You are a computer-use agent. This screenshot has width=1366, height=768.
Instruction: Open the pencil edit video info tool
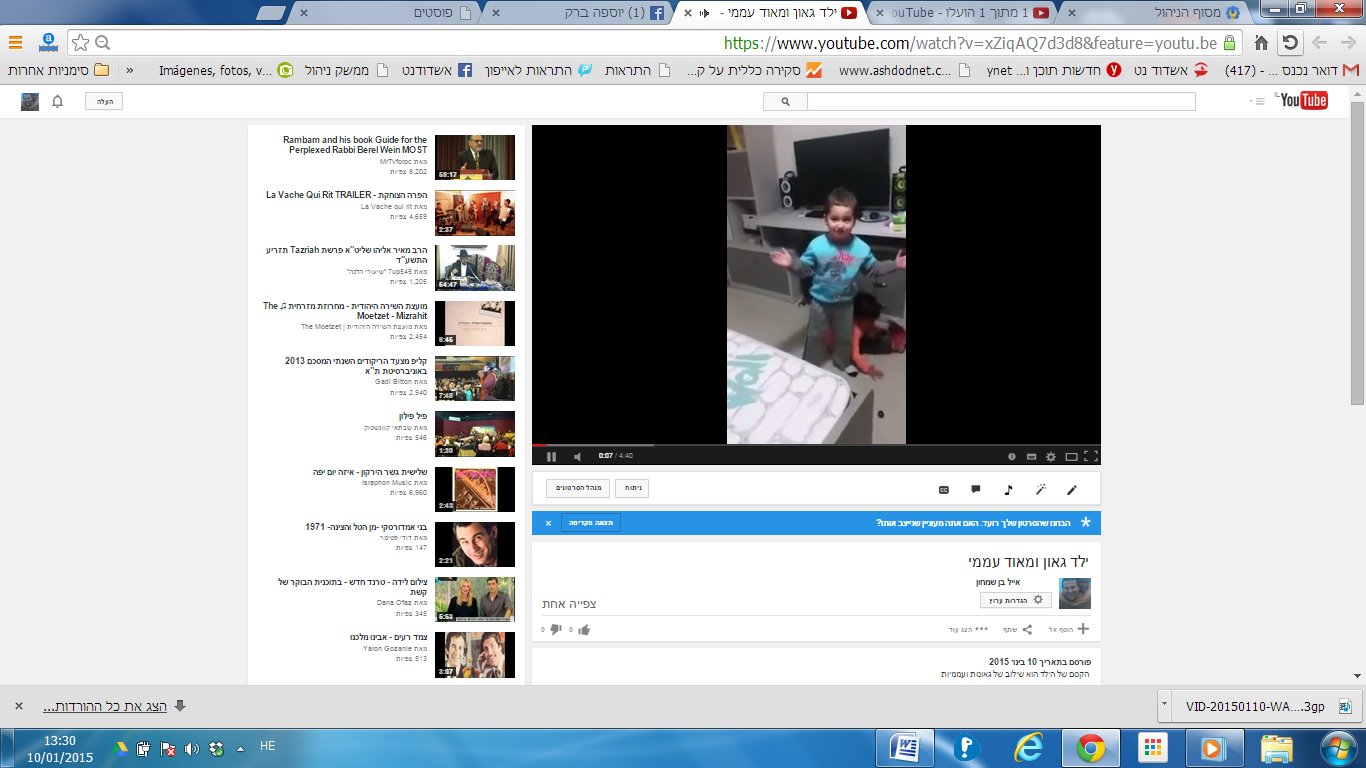(x=1072, y=490)
